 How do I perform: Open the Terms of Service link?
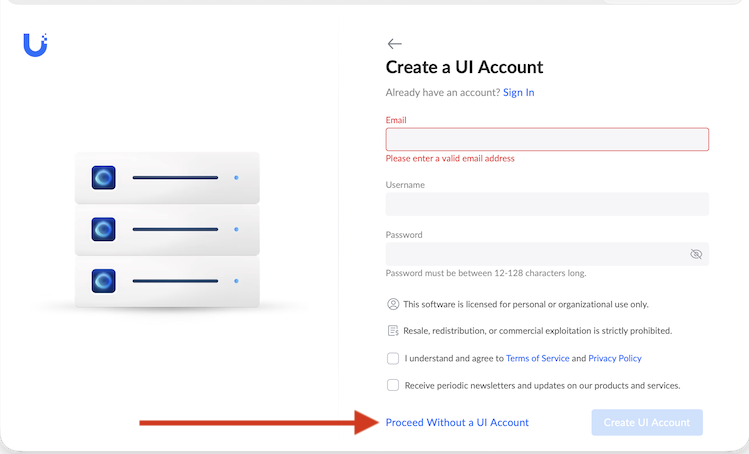tap(537, 358)
